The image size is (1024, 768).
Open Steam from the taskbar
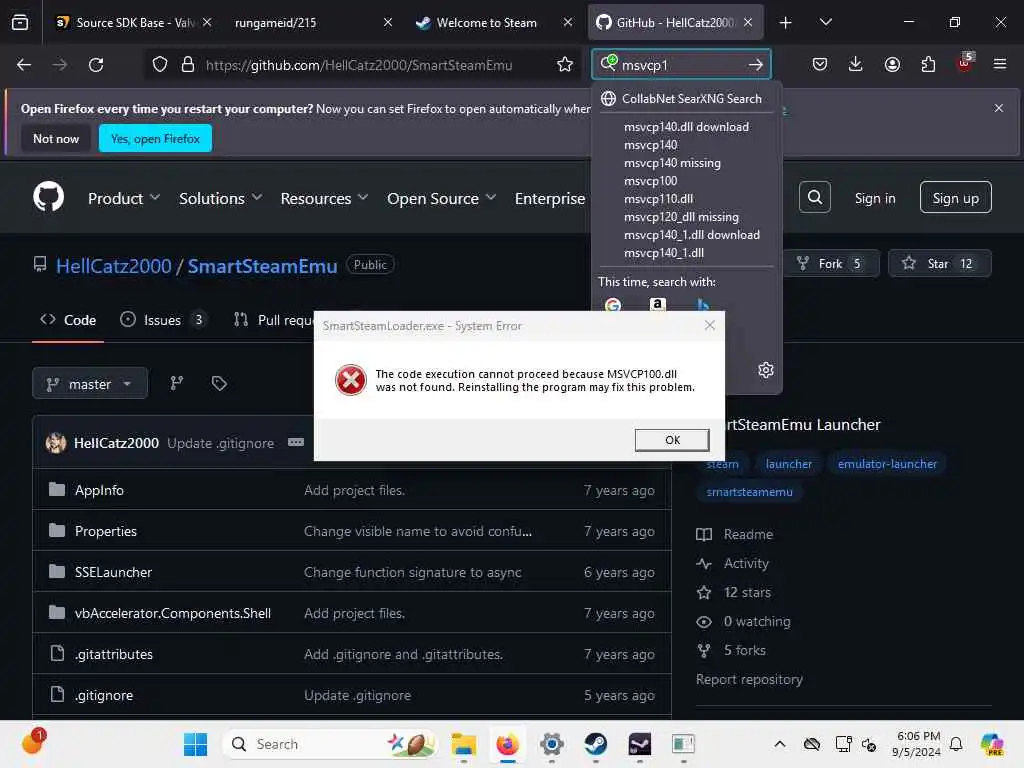(596, 744)
